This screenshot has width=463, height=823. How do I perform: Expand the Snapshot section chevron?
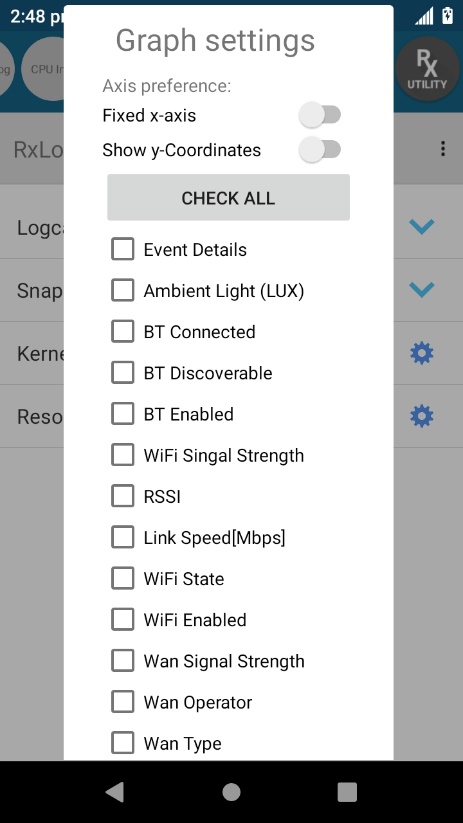pyautogui.click(x=422, y=290)
